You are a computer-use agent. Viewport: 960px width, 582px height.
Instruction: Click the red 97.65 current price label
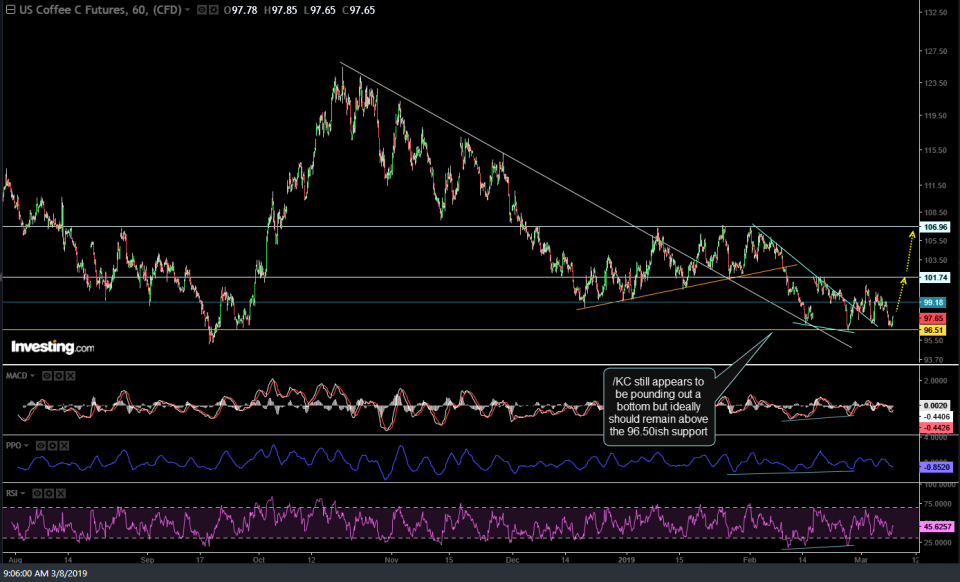[934, 317]
